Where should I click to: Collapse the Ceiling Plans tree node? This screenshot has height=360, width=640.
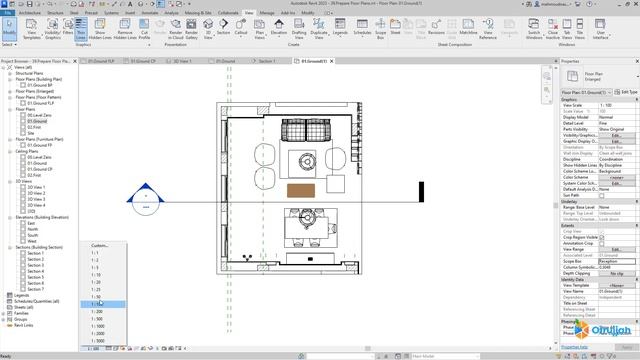tap(10, 151)
